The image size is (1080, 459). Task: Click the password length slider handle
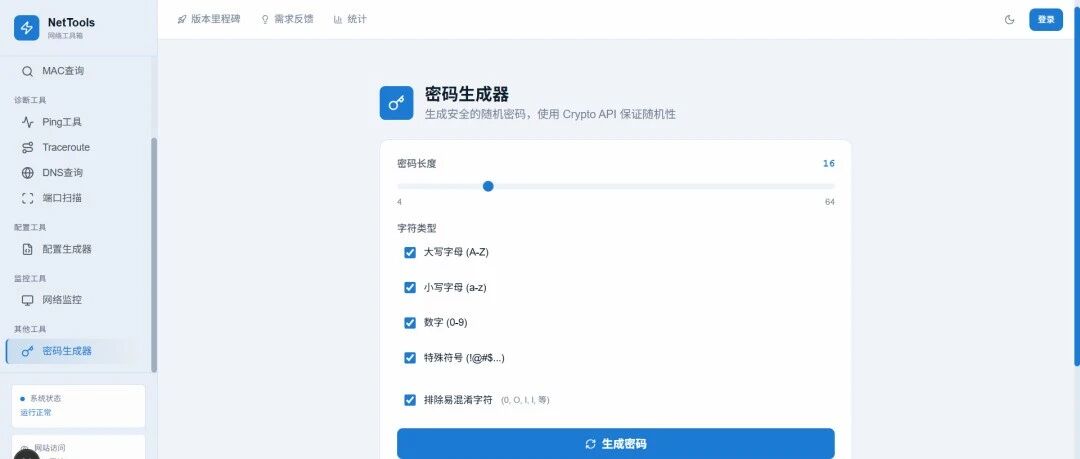(488, 186)
